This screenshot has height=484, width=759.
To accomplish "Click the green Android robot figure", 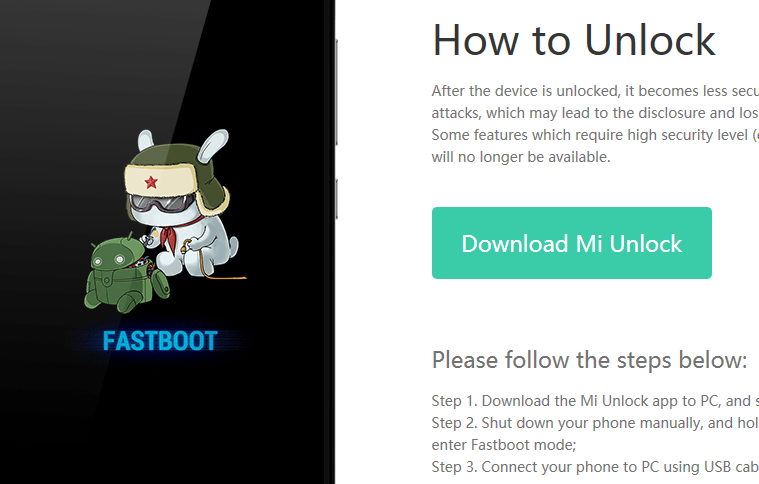I will [127, 274].
